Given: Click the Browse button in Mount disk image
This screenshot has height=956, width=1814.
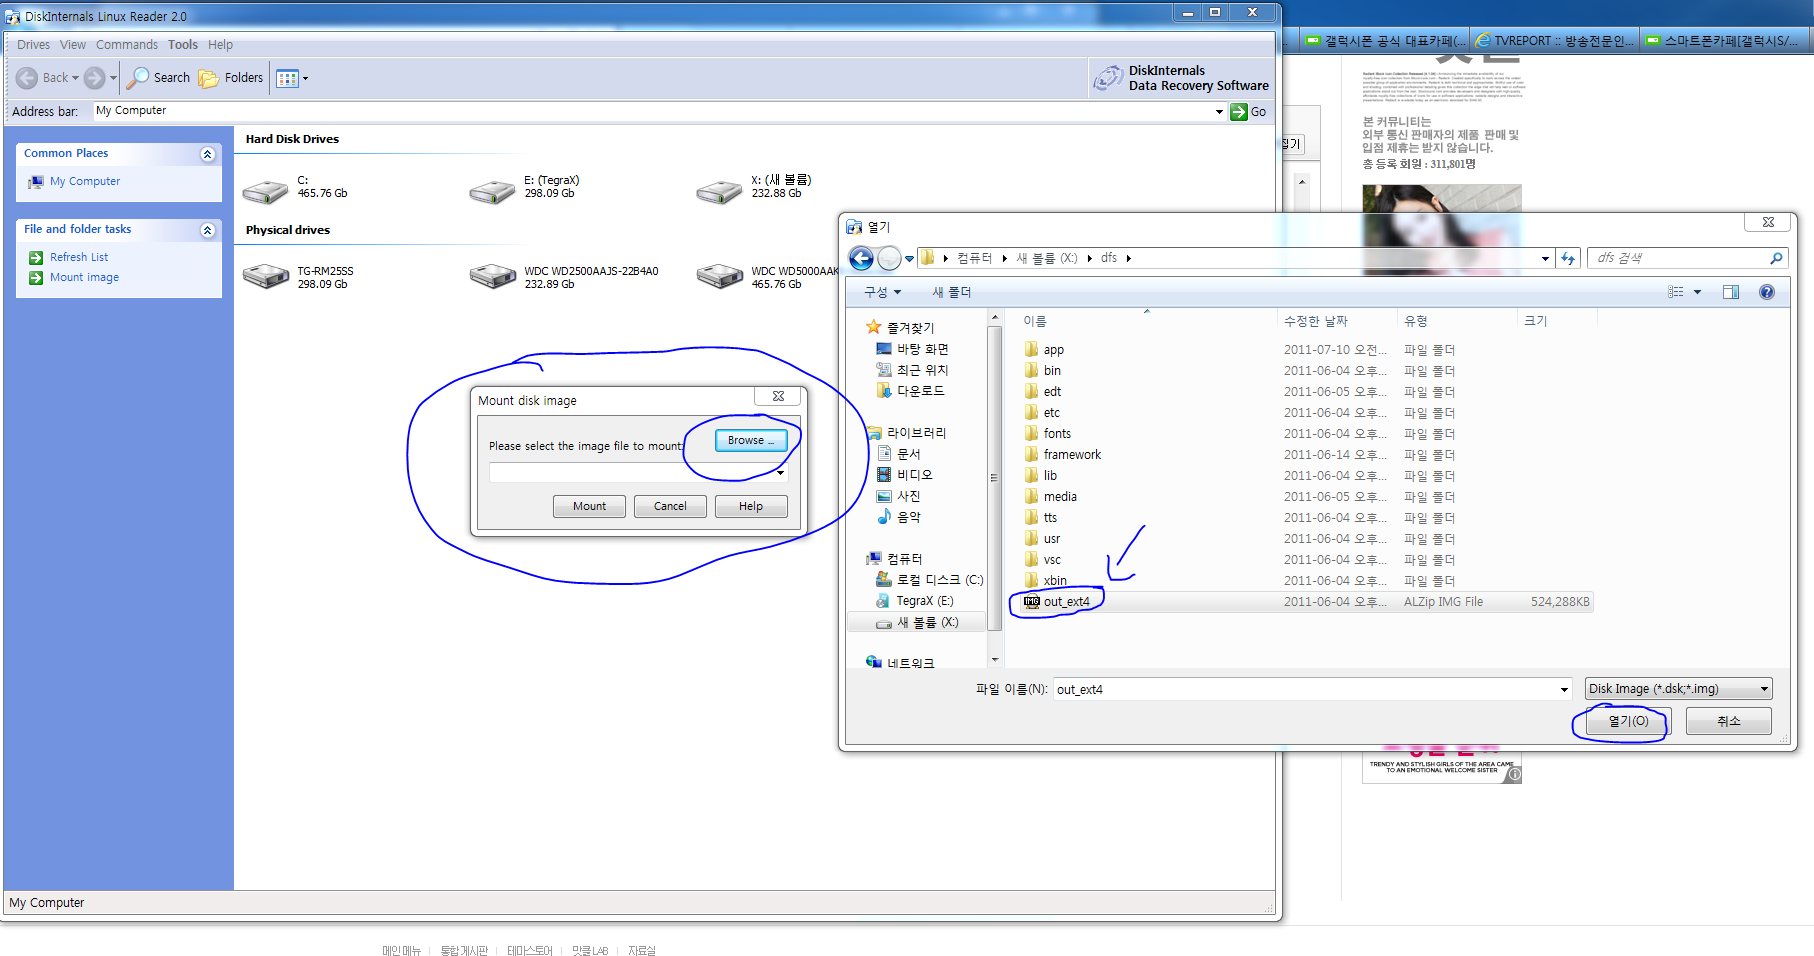Looking at the screenshot, I should 750,440.
